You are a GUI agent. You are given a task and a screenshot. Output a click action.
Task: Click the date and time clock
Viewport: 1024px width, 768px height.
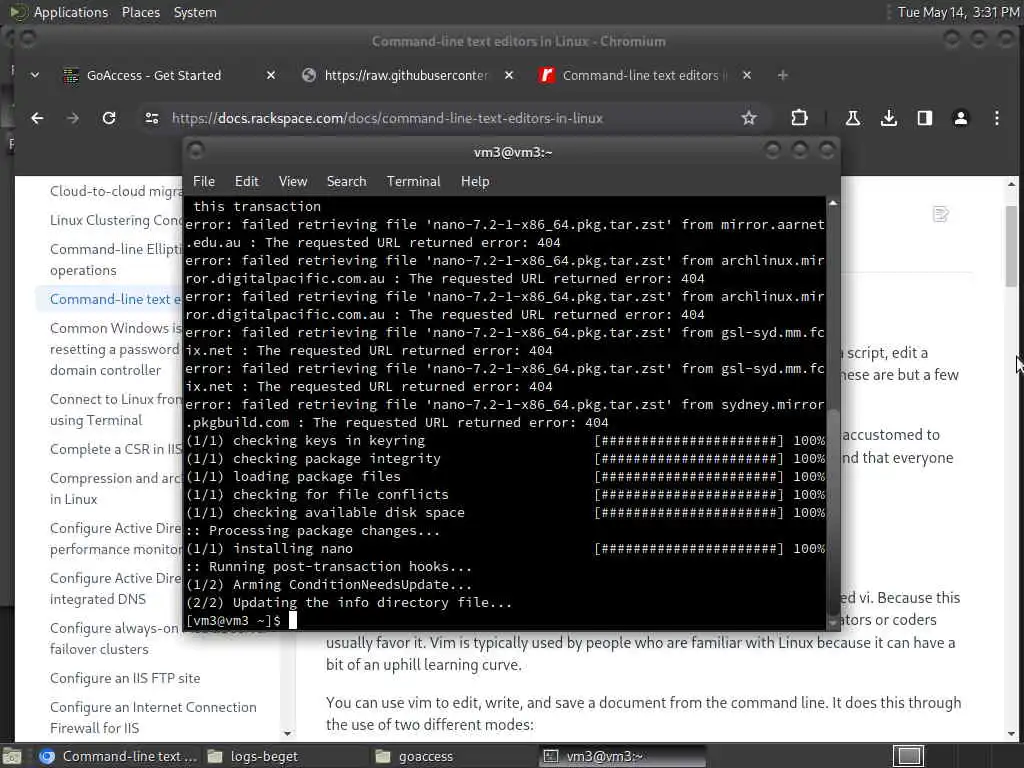[x=958, y=12]
